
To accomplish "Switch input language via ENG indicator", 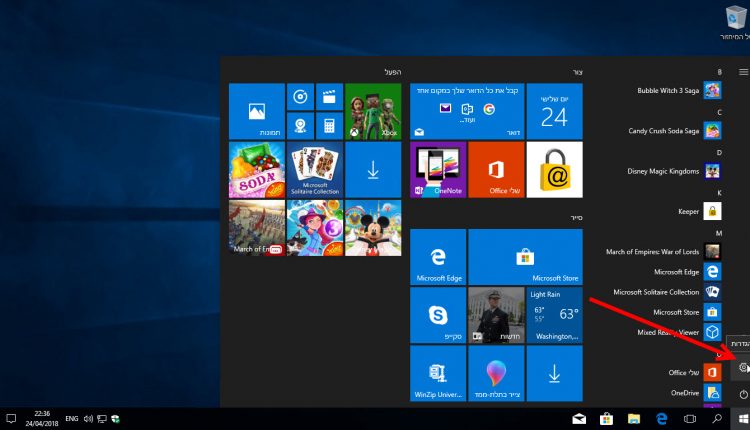I will 72,419.
